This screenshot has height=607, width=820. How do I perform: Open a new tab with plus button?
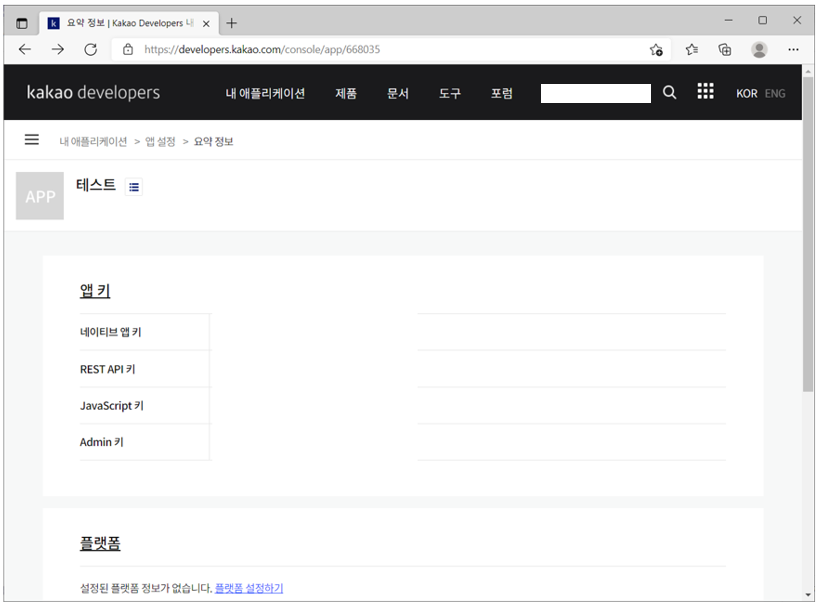231,23
